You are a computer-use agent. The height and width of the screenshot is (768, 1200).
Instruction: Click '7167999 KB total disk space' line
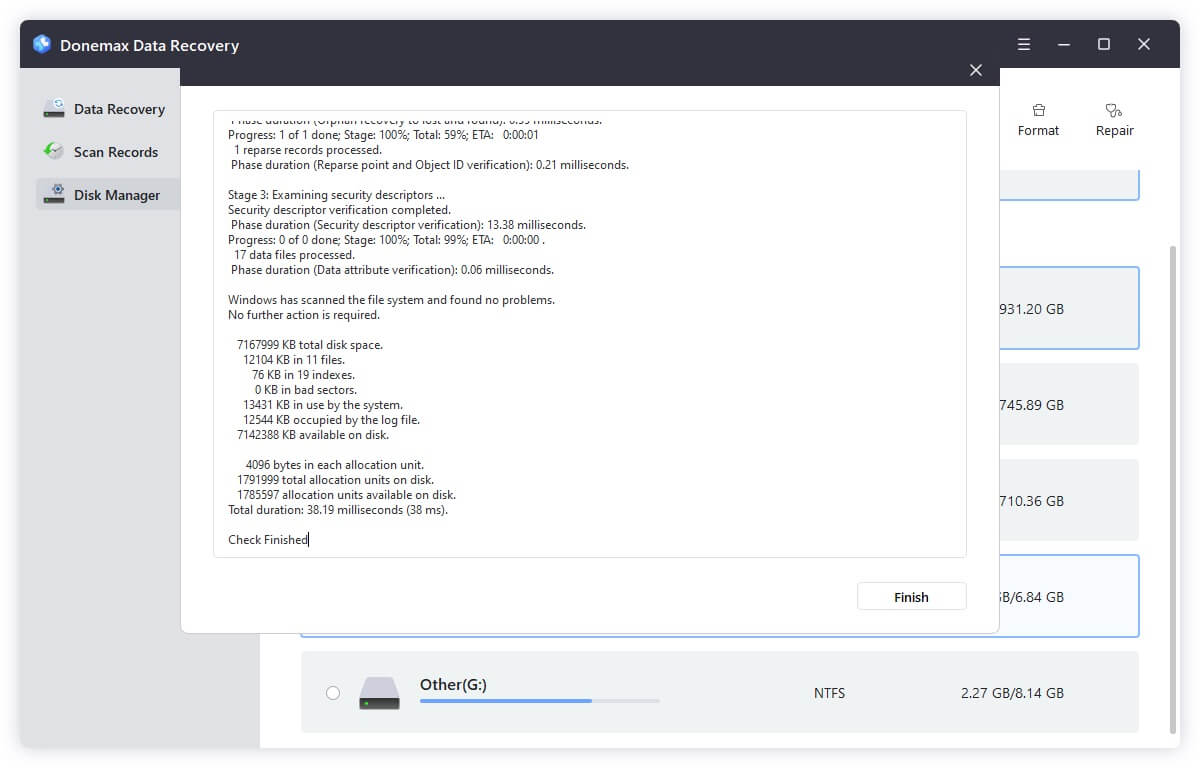coord(310,345)
